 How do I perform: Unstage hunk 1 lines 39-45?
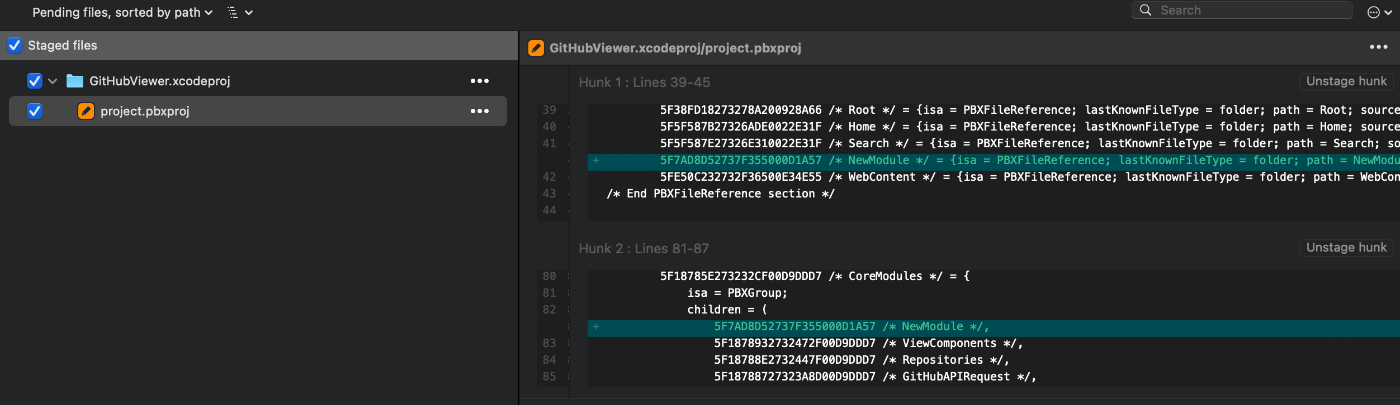pos(1346,81)
